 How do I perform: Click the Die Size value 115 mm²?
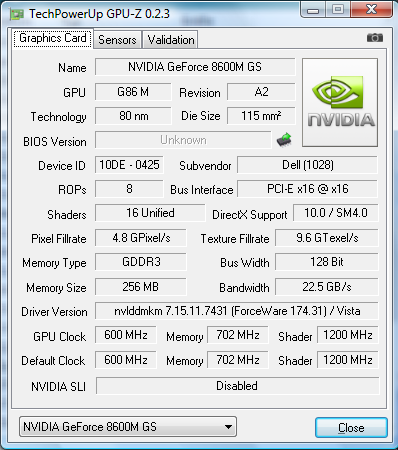click(261, 116)
